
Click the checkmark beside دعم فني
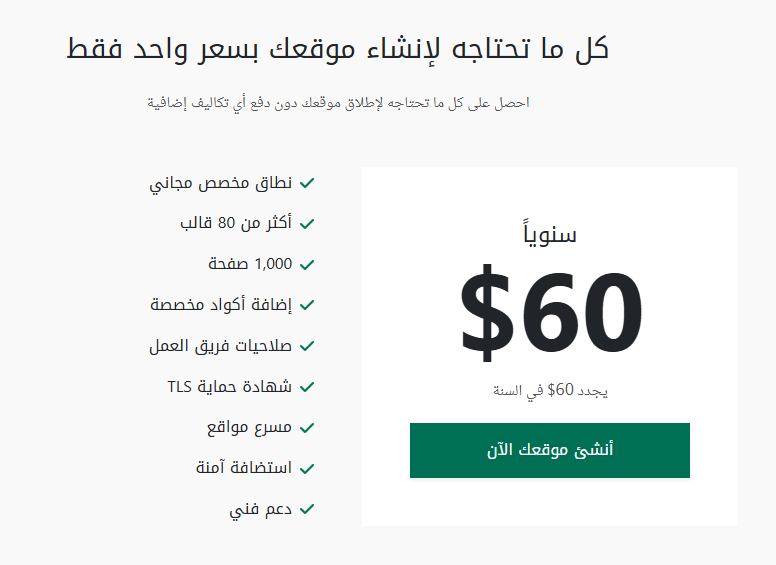click(307, 509)
